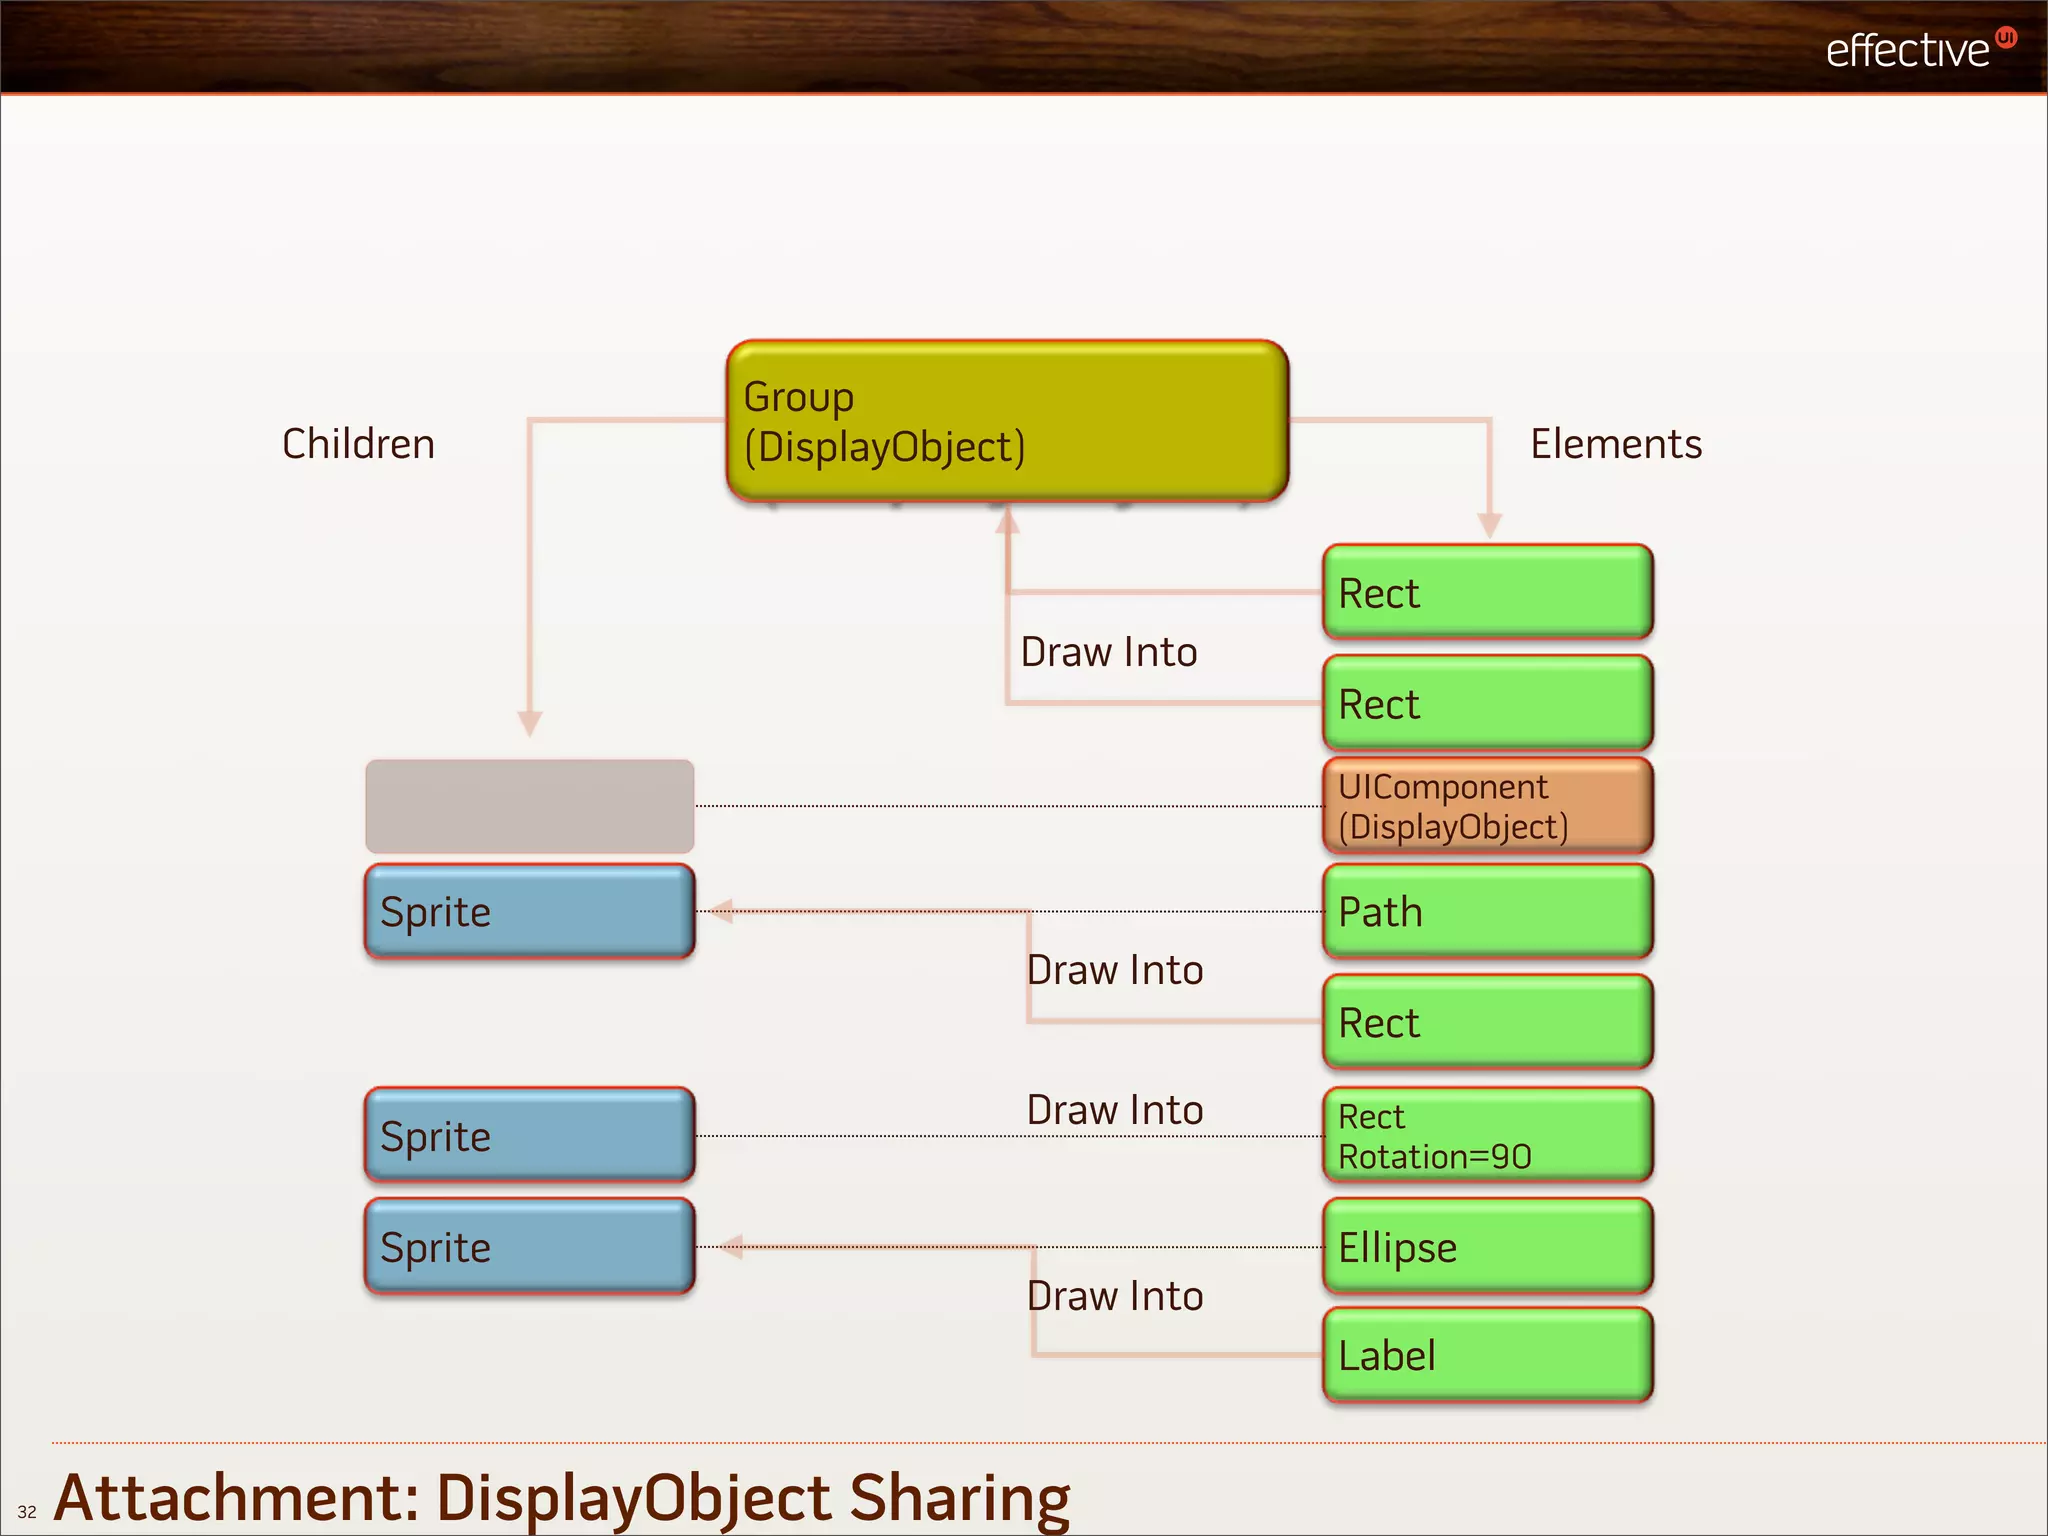Select the green Ellipse element box
The image size is (2048, 1536).
tap(1487, 1247)
